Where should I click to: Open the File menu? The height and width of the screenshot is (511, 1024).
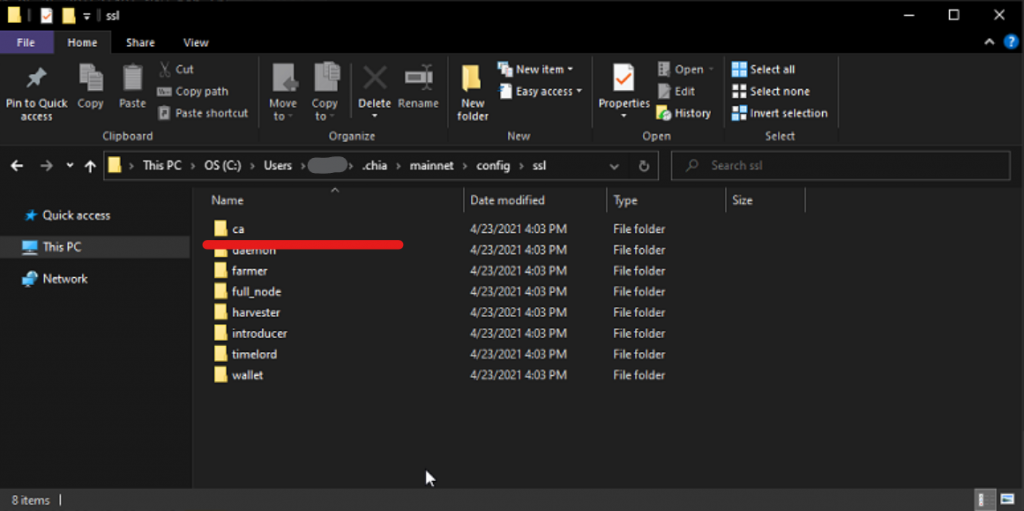pos(26,43)
